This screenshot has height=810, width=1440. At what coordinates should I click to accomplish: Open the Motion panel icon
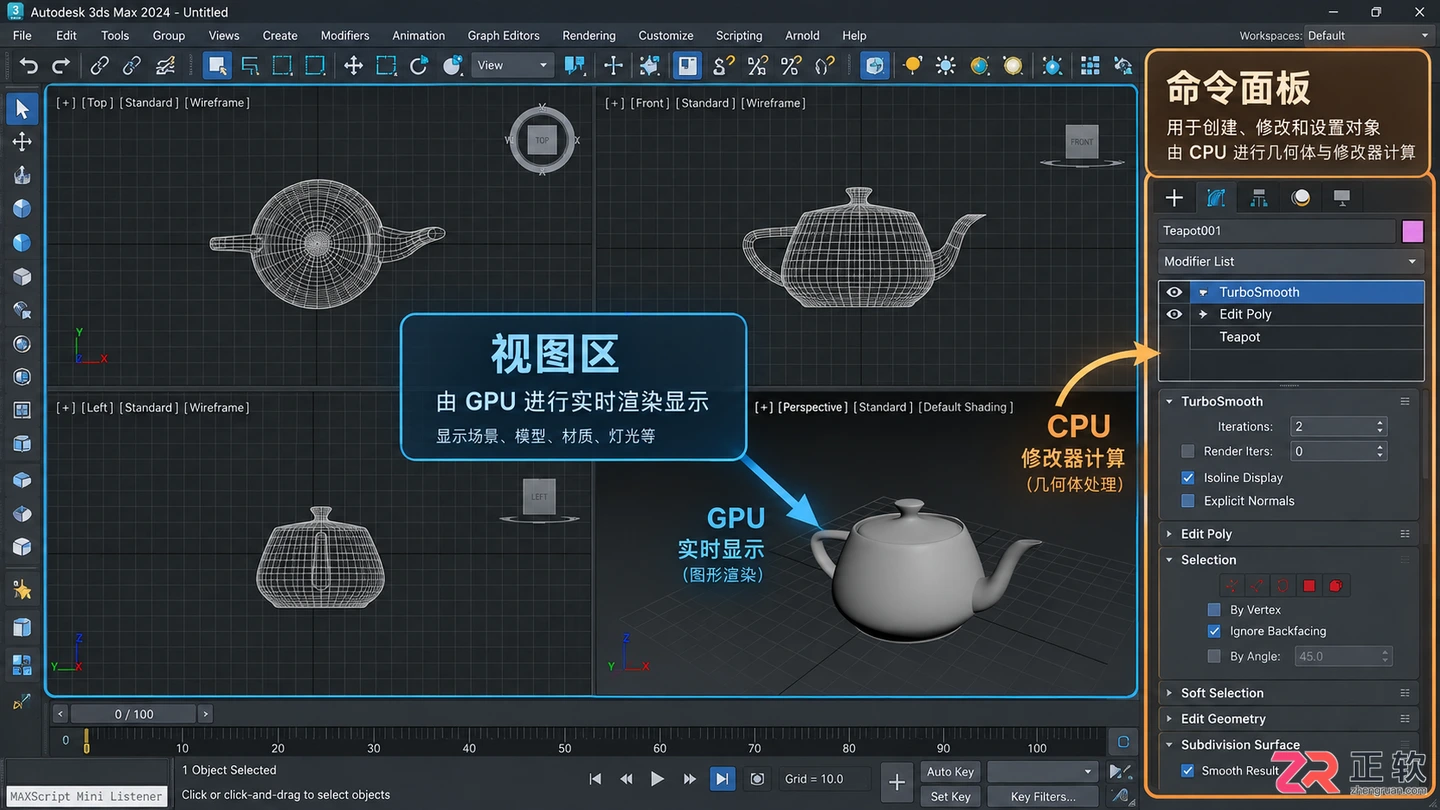pos(1300,198)
